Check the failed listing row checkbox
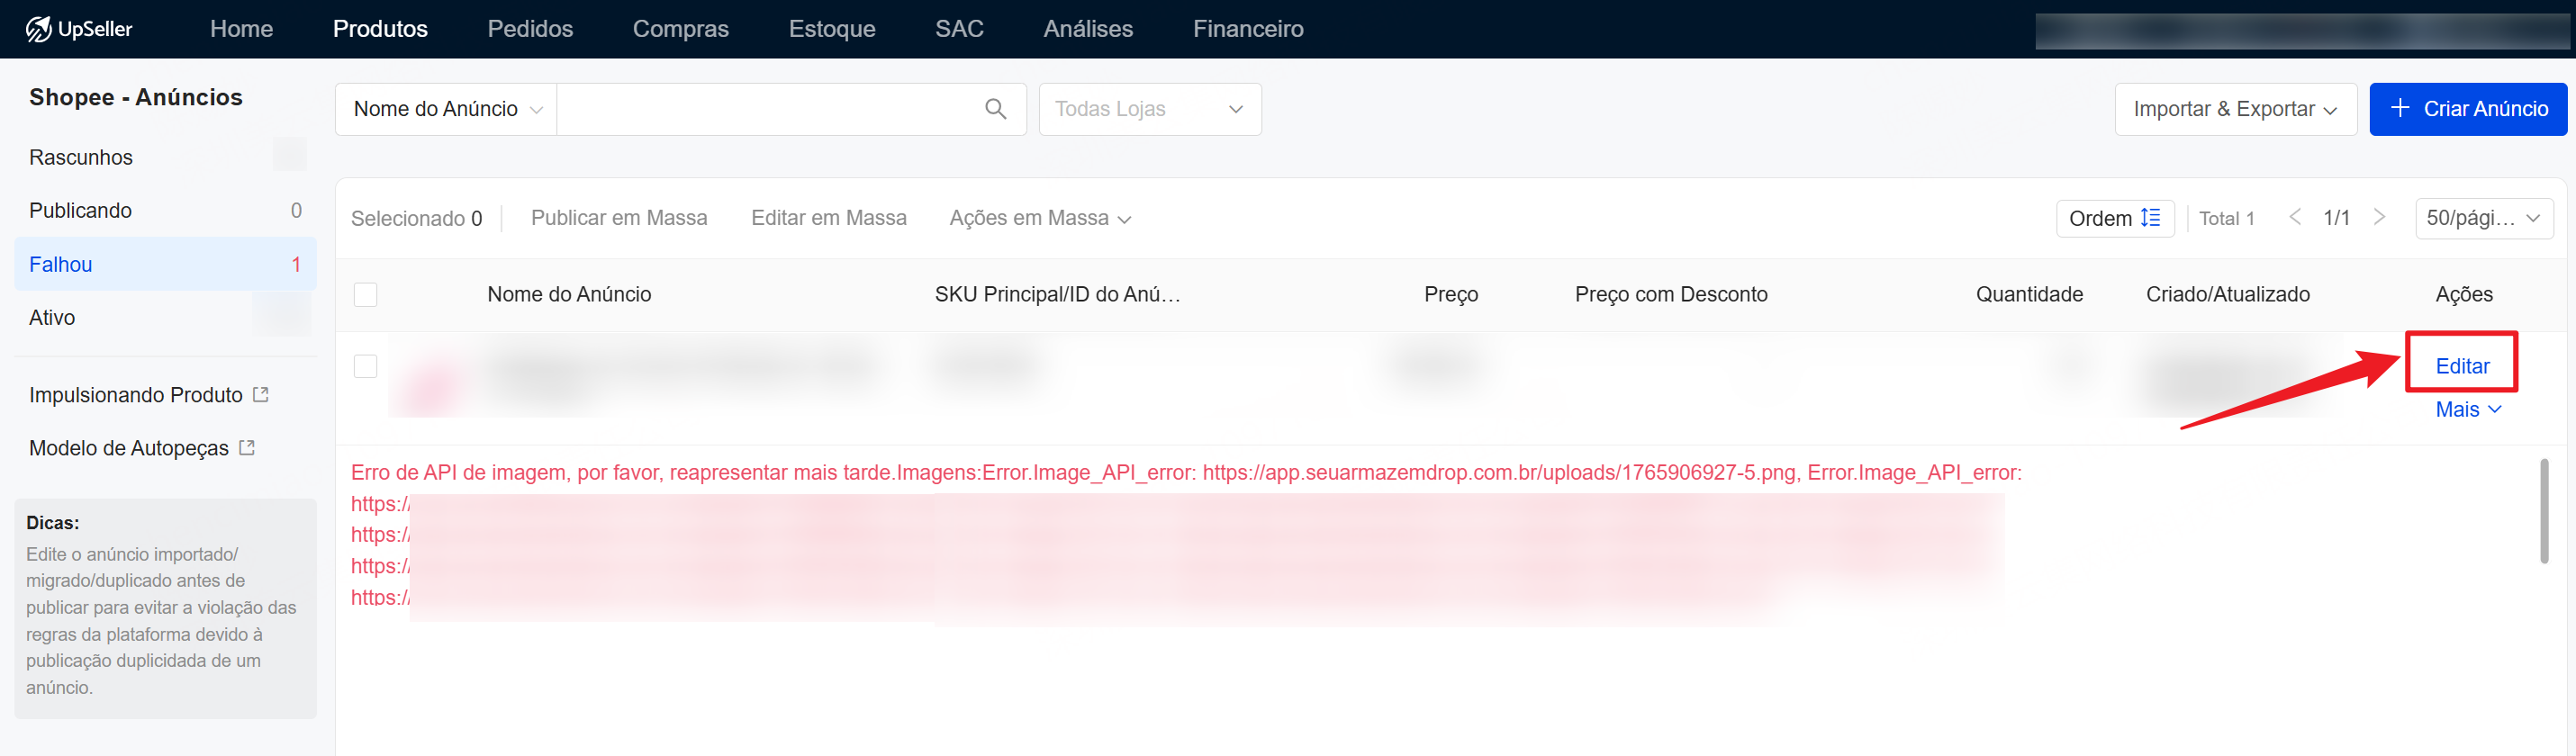Image resolution: width=2576 pixels, height=756 pixels. [366, 366]
